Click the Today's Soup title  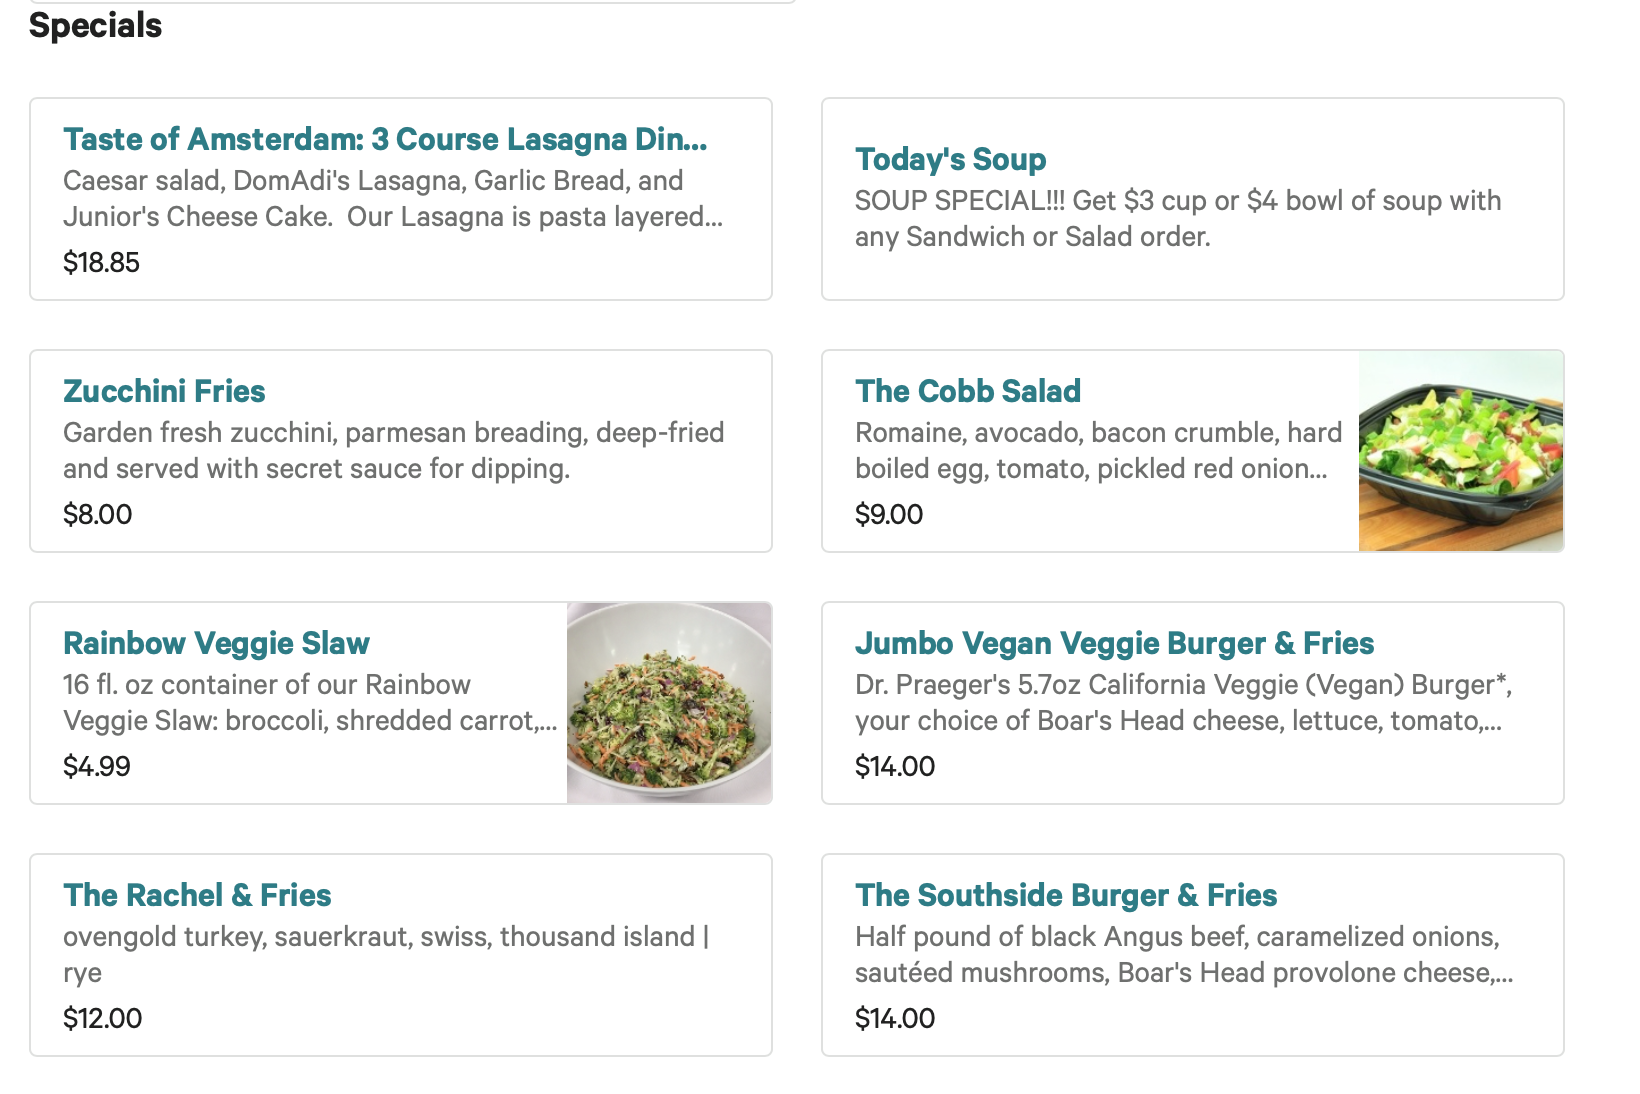[x=950, y=159]
